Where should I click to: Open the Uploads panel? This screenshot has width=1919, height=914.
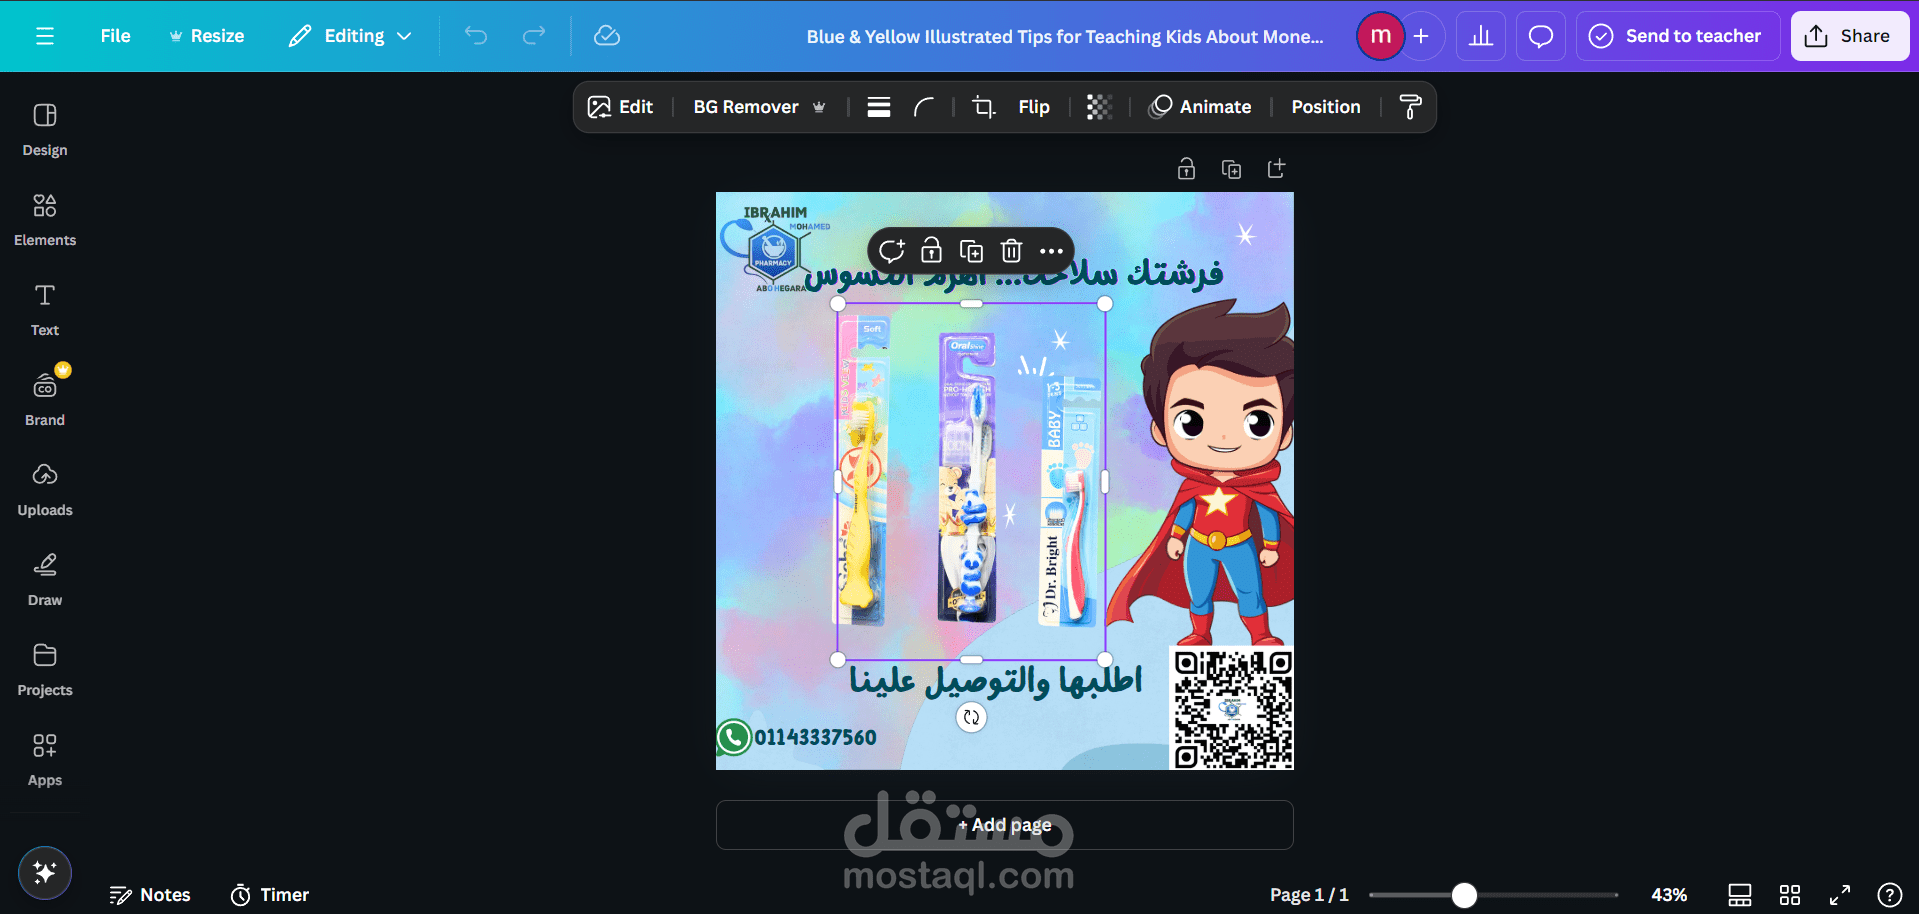tap(45, 490)
